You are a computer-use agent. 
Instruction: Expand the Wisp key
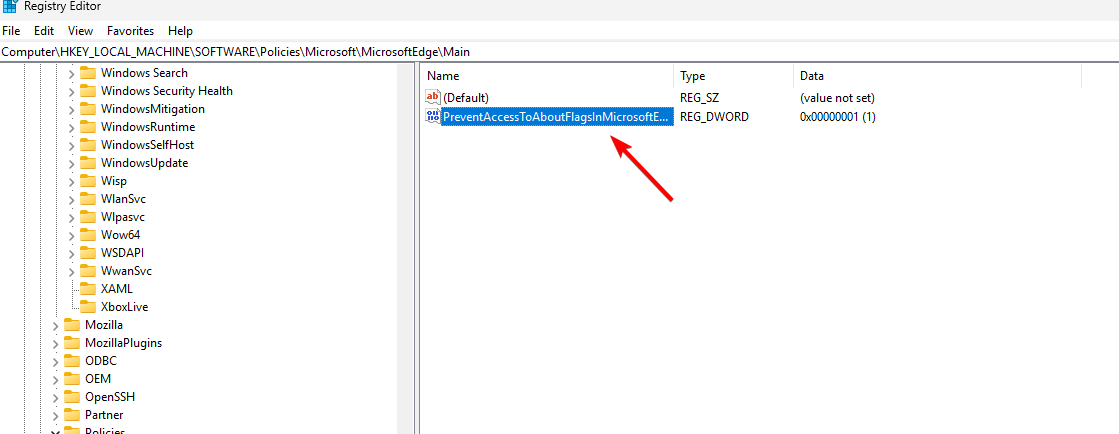click(71, 181)
